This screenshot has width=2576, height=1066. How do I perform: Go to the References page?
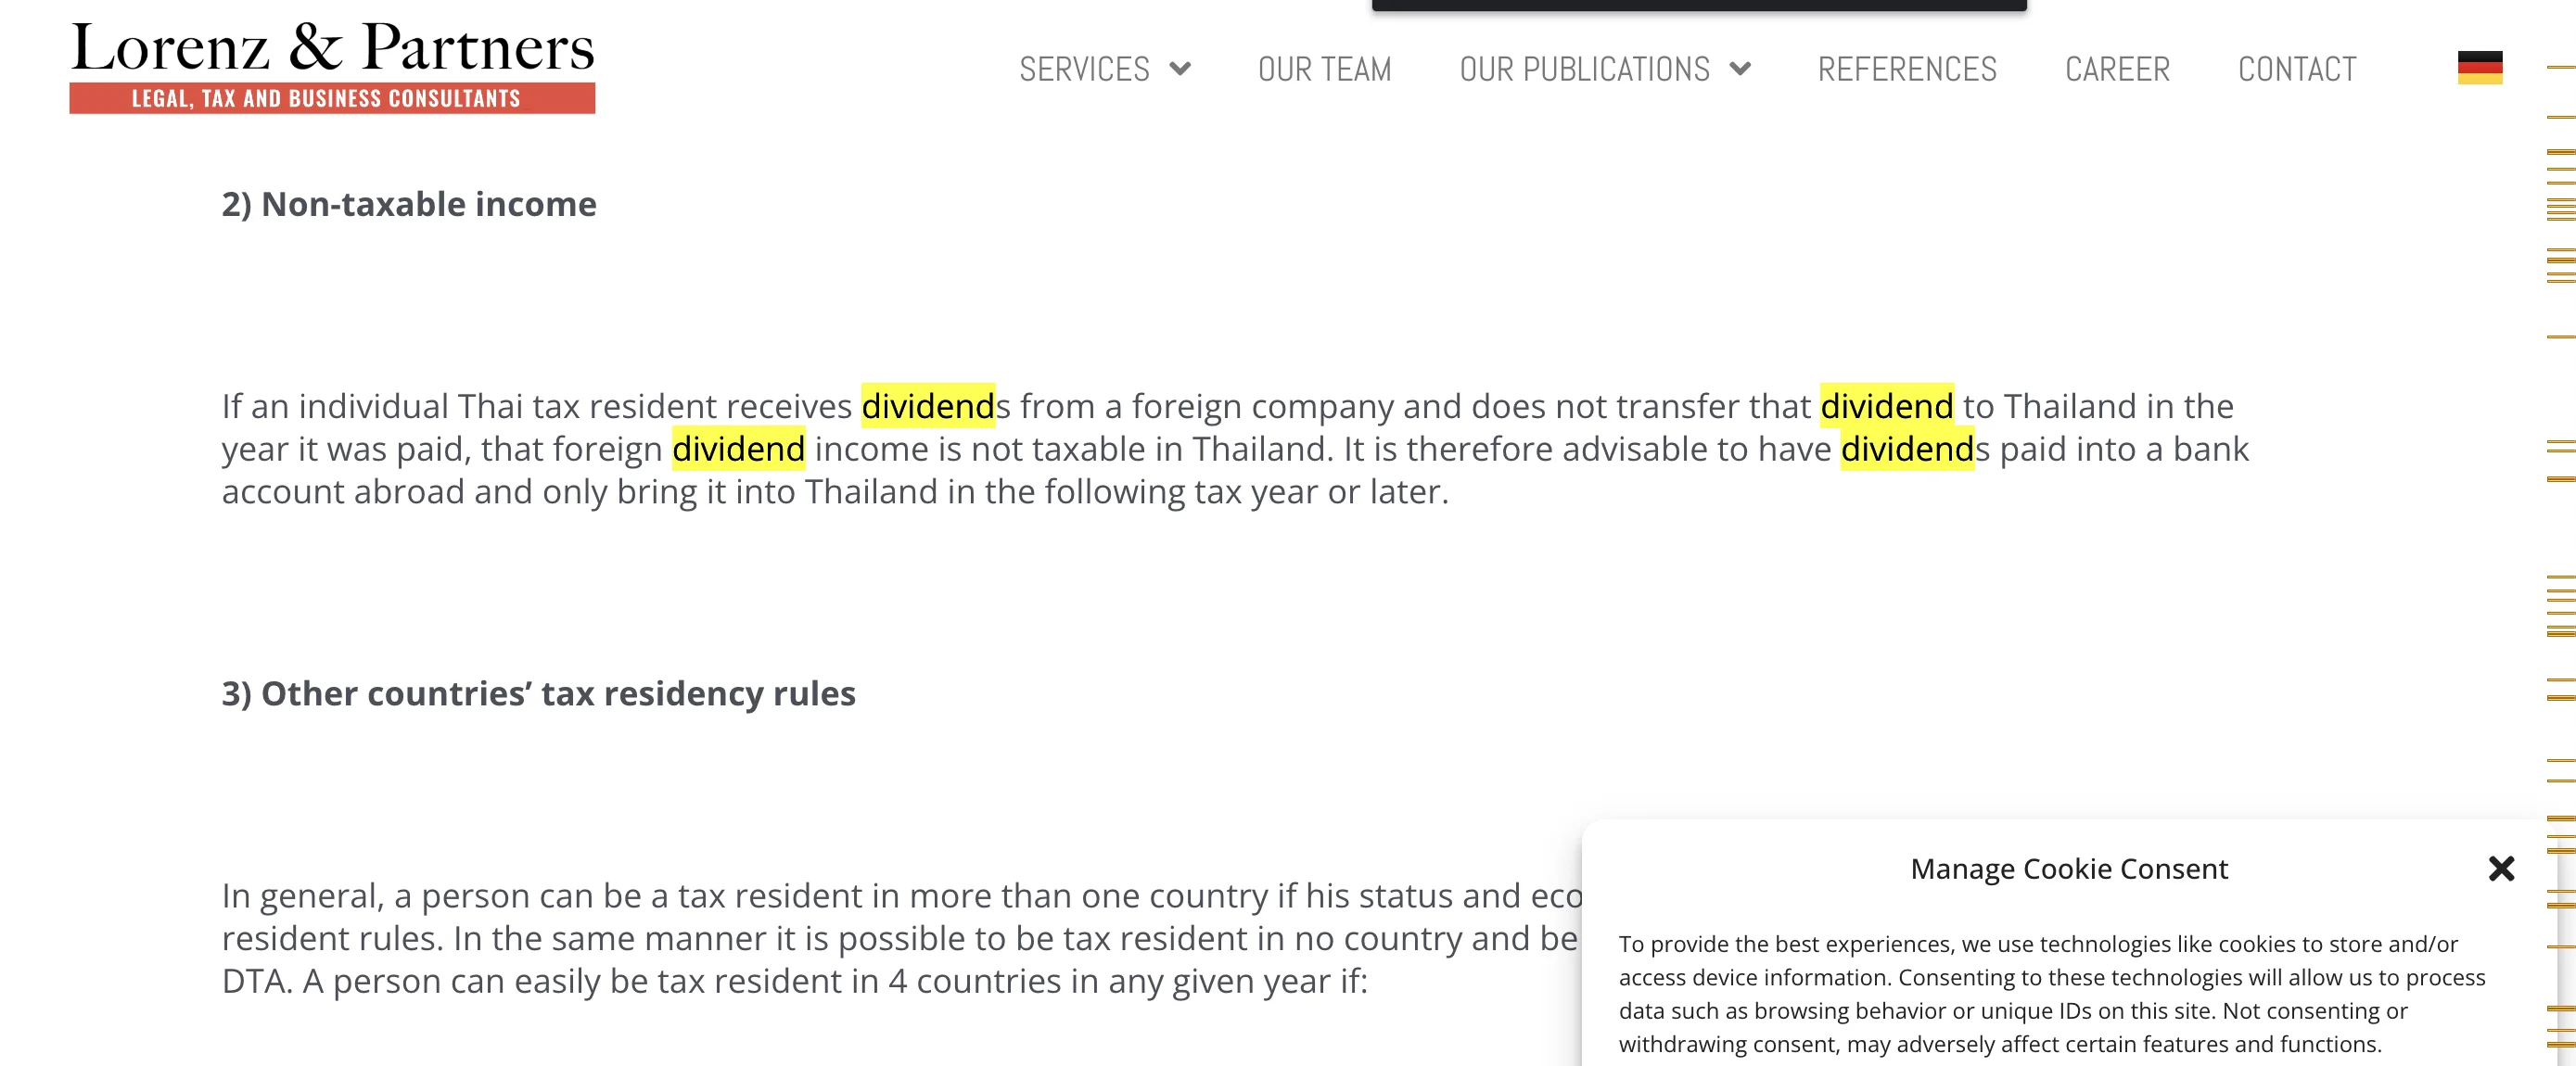point(1907,69)
